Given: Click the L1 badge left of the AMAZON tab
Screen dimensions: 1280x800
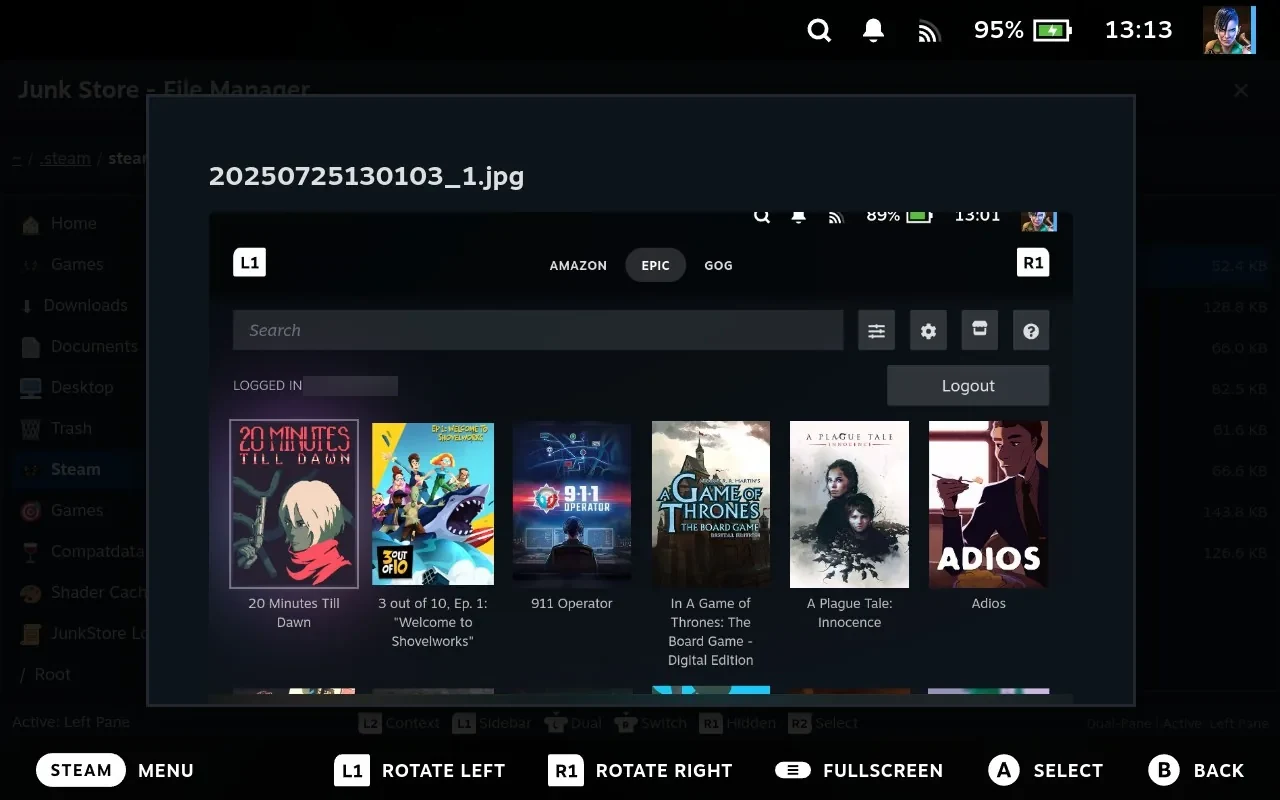Looking at the screenshot, I should point(250,263).
